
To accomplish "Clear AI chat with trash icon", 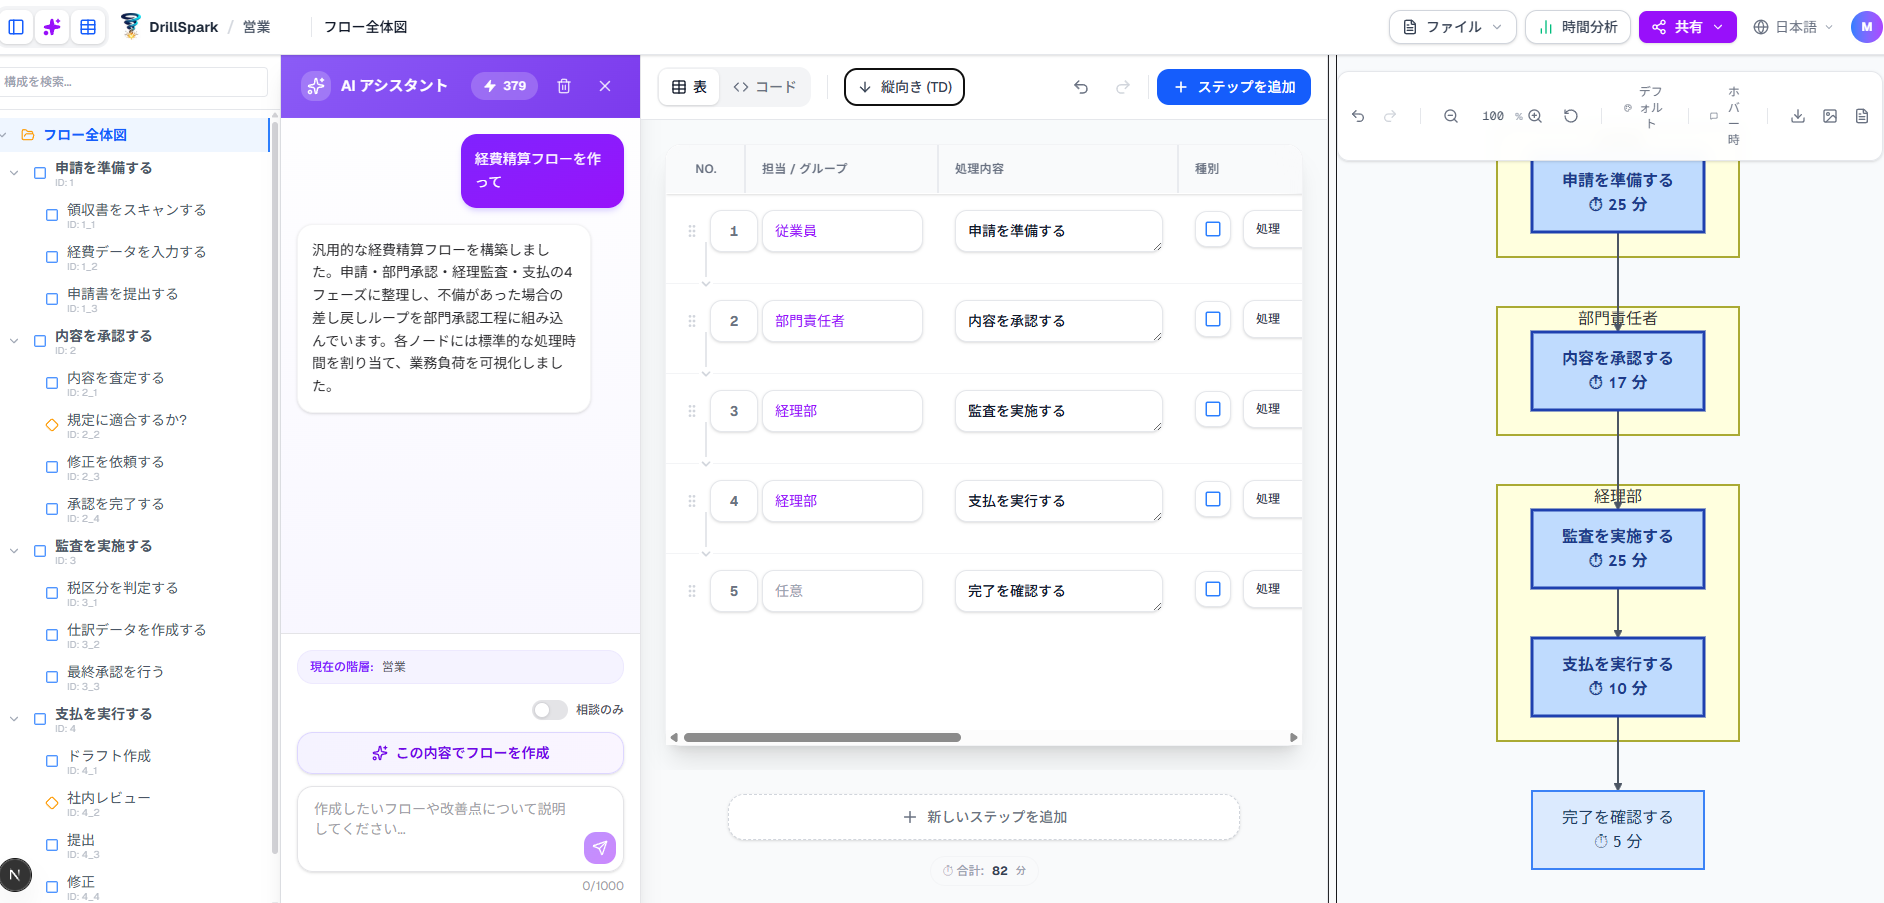I will 564,86.
